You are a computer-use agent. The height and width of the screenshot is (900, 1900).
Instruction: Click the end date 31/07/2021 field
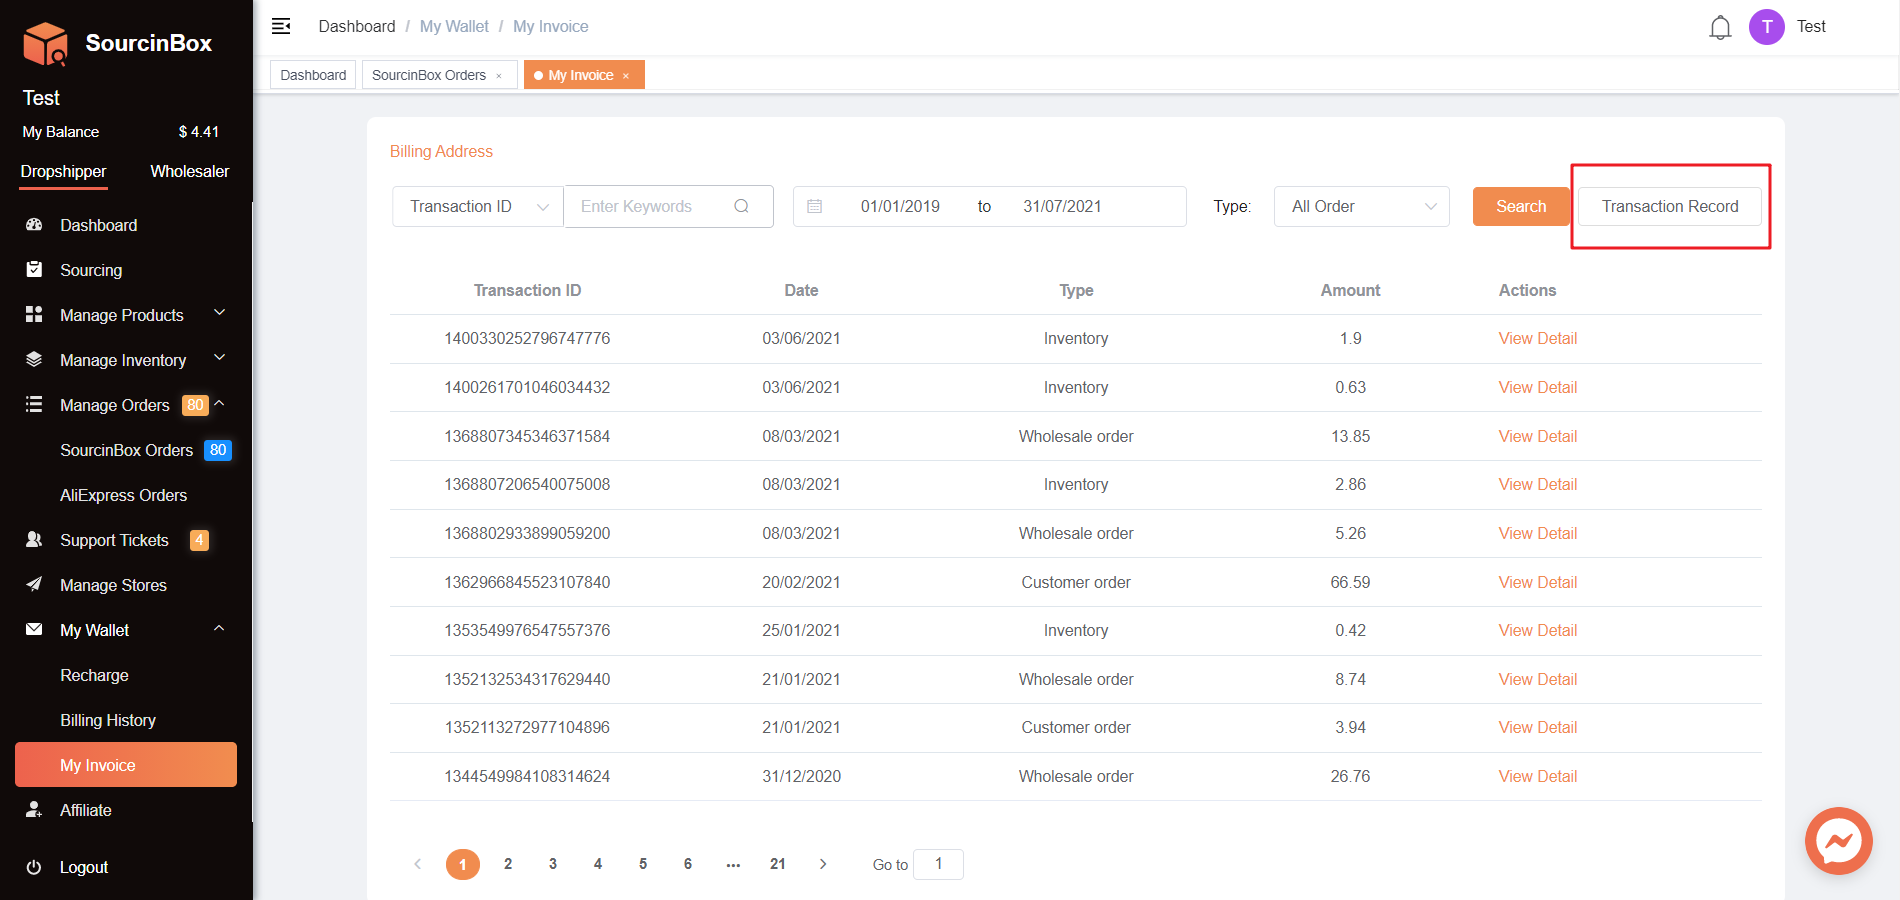click(x=1062, y=206)
